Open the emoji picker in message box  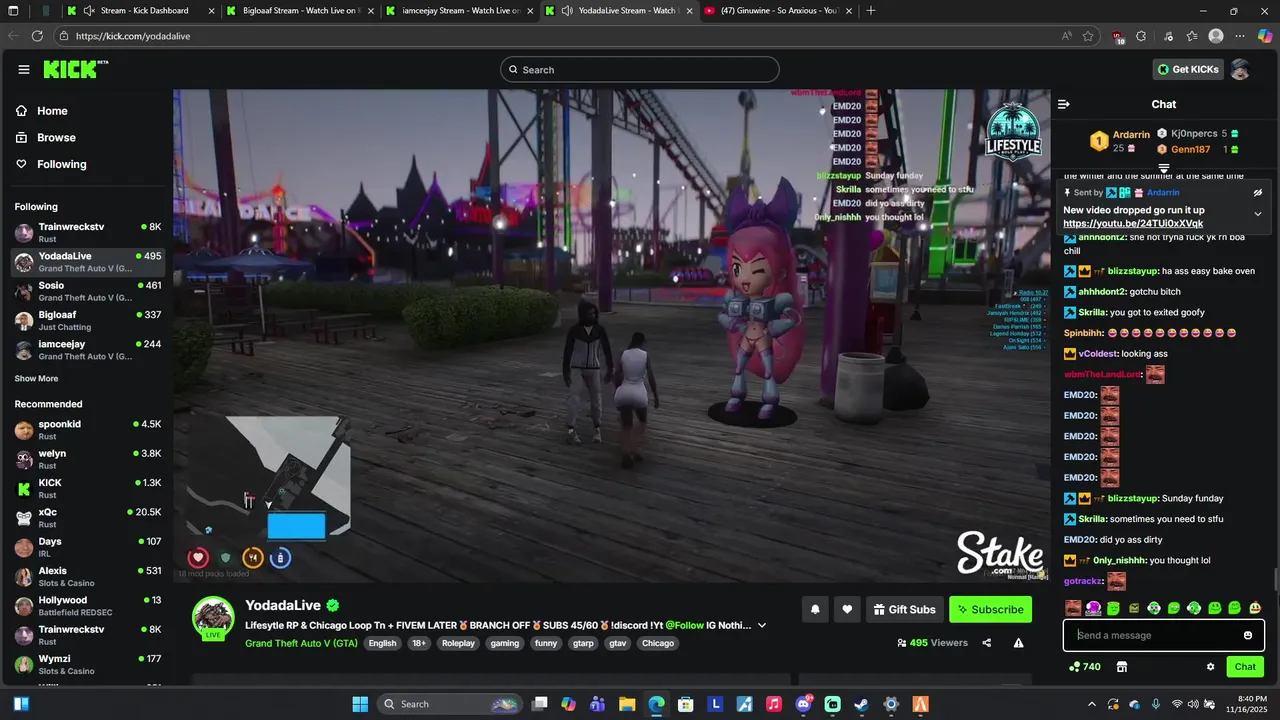[1248, 635]
